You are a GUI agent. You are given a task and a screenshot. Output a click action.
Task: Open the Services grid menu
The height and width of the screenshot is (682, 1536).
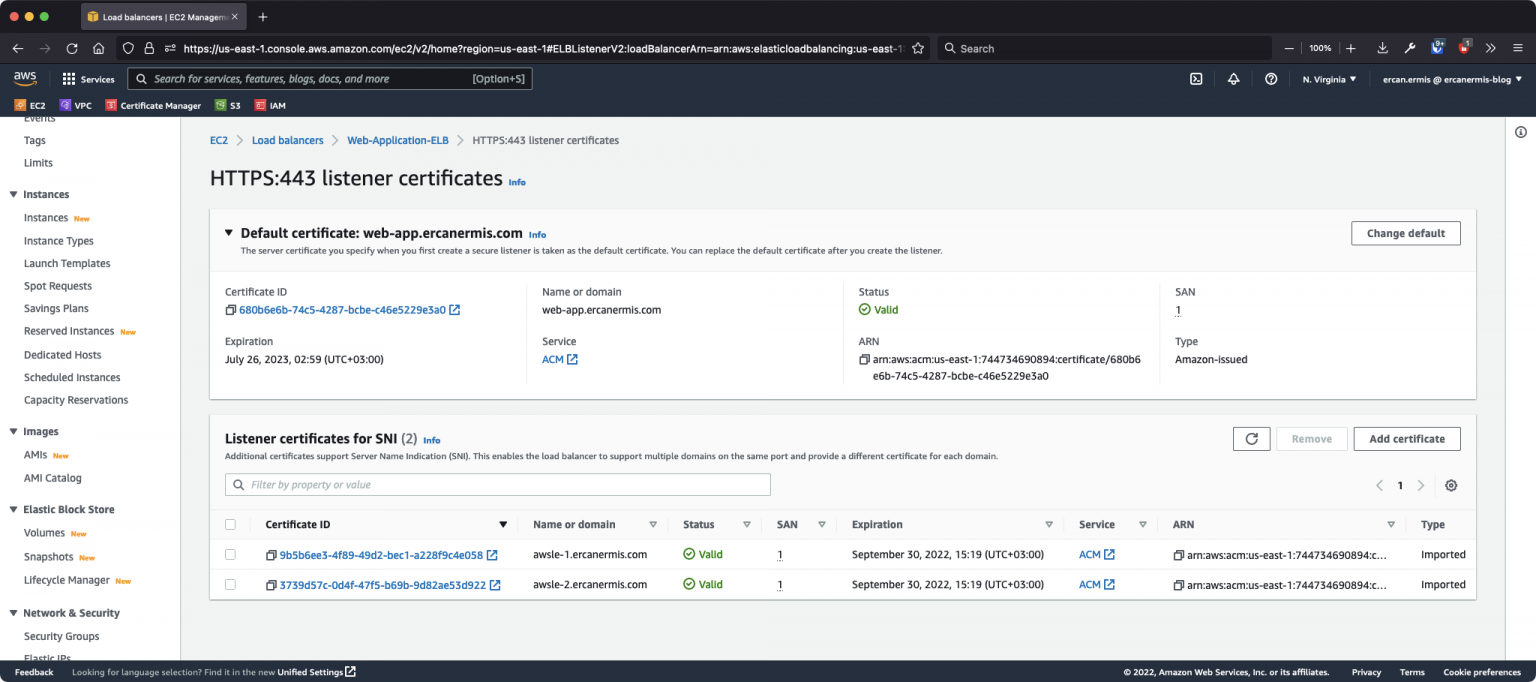click(x=69, y=79)
